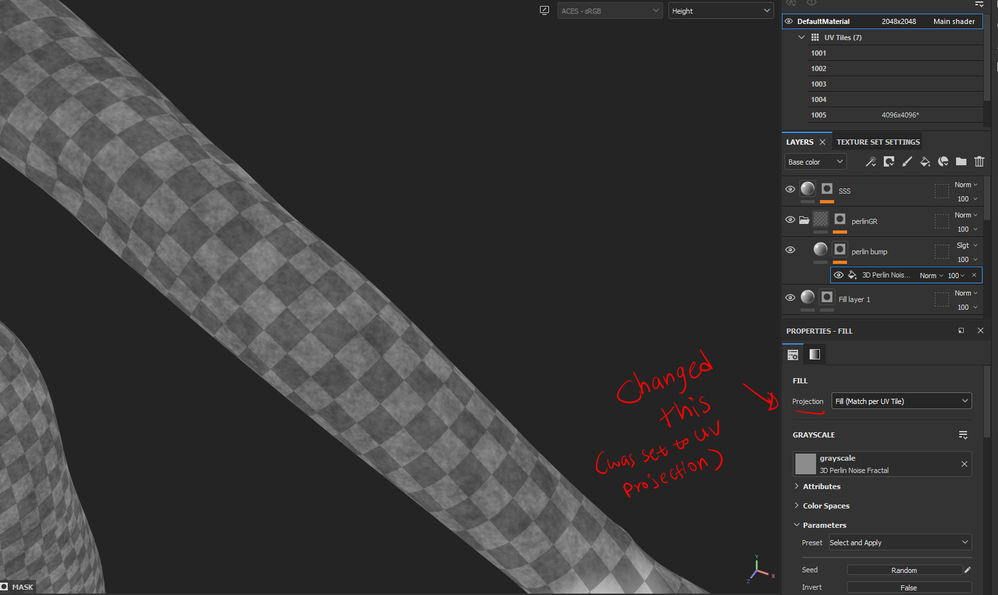Collapse the Parameters section
The image size is (998, 595).
796,525
